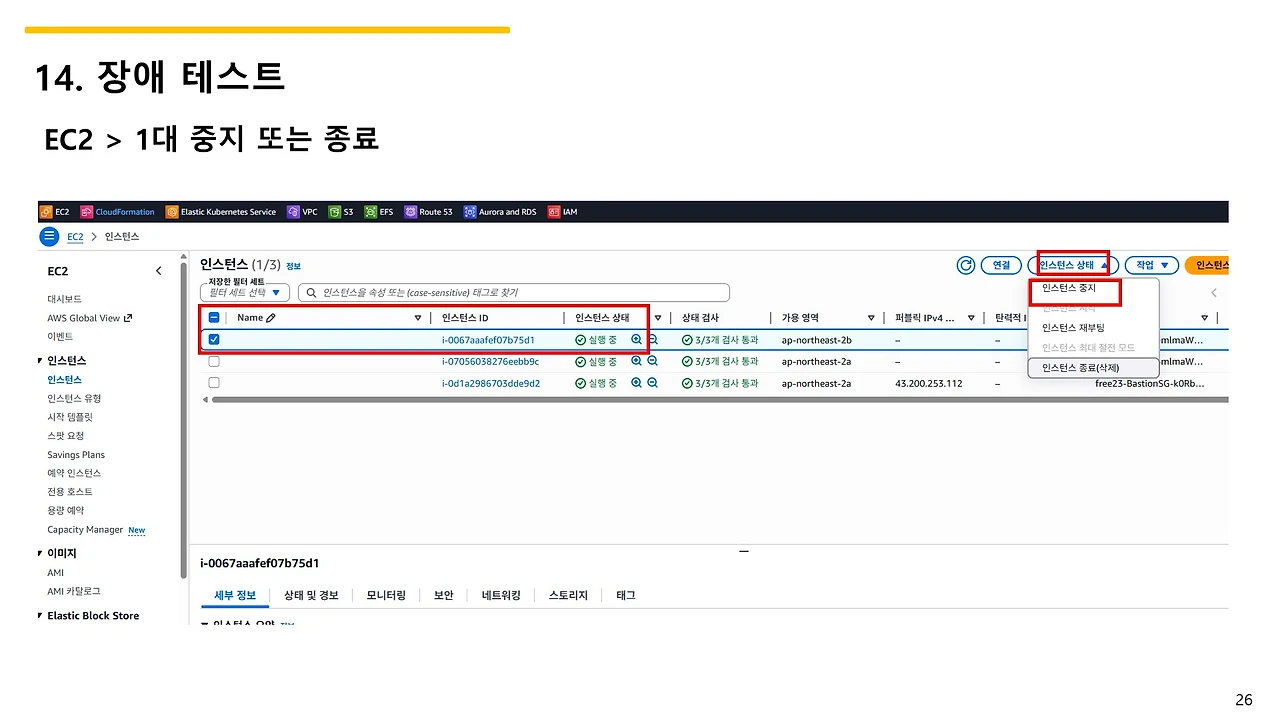
Task: Close the 인스턴스 상태 dropdown button
Action: point(1073,265)
